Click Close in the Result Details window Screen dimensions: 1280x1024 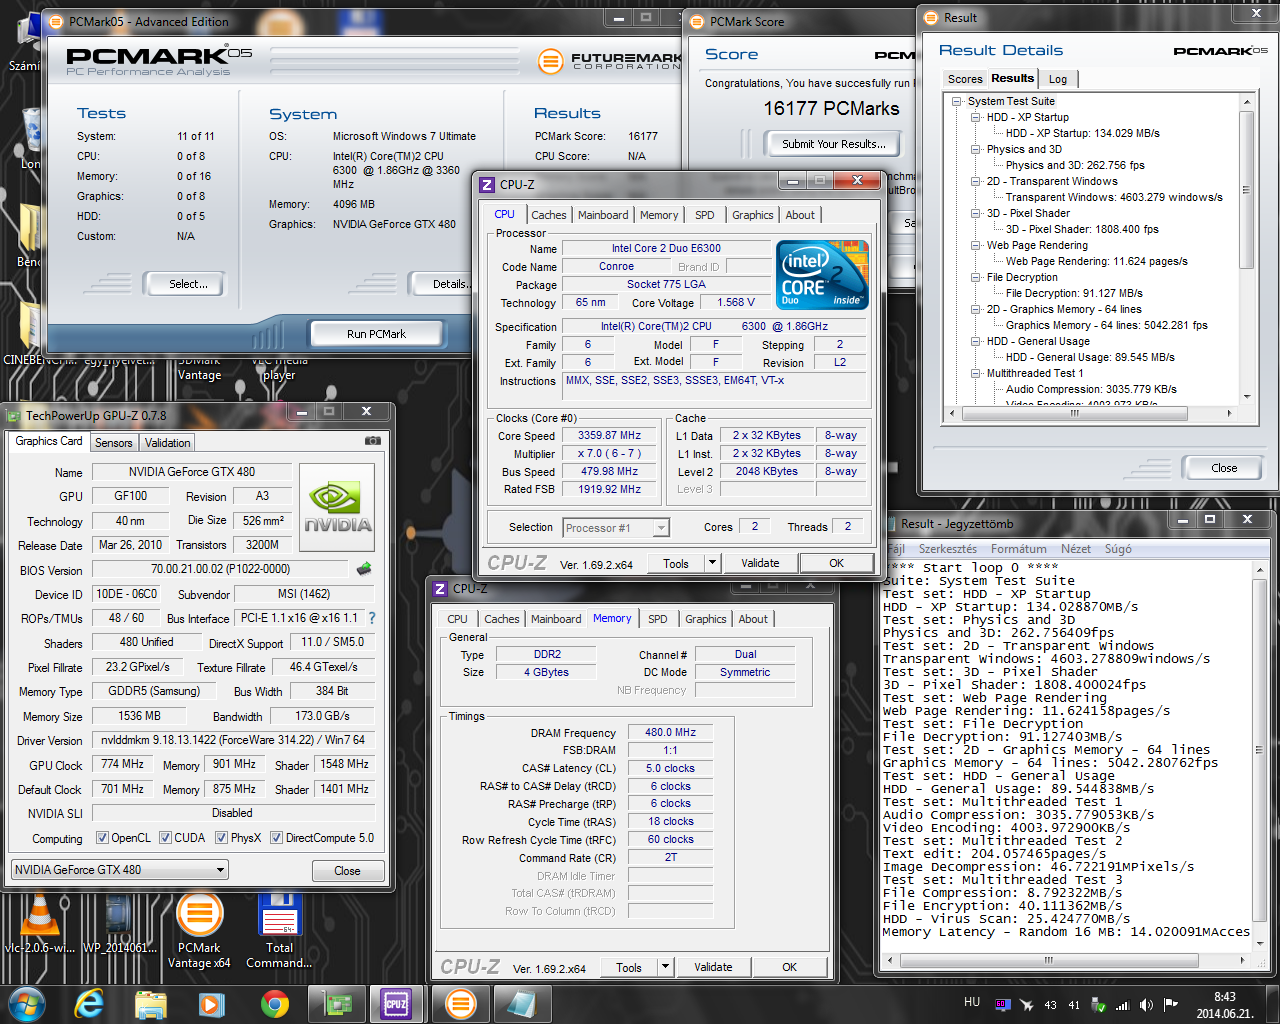click(1224, 468)
